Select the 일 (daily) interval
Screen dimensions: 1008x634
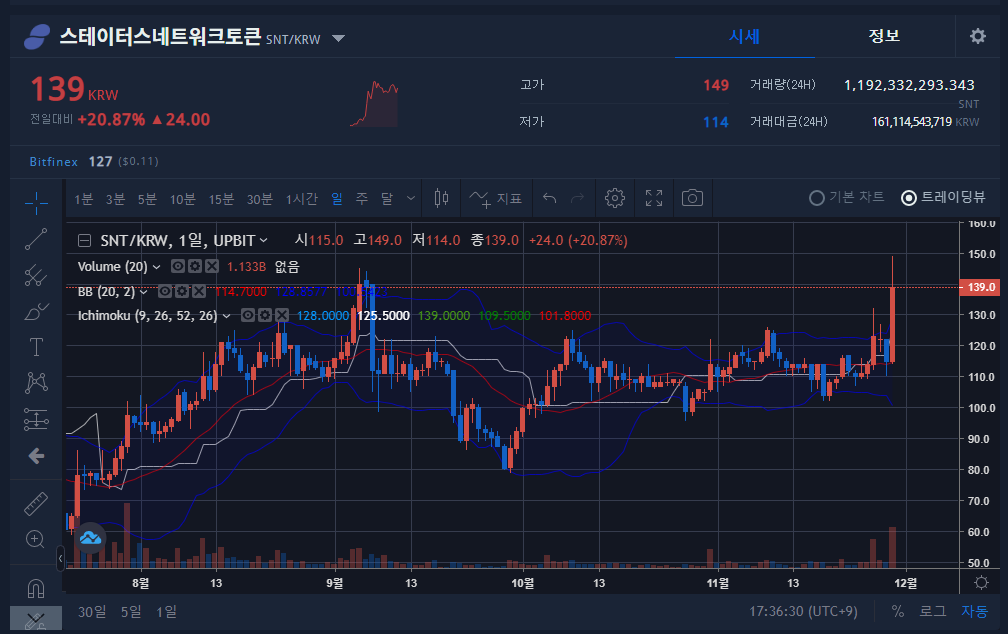(x=337, y=199)
